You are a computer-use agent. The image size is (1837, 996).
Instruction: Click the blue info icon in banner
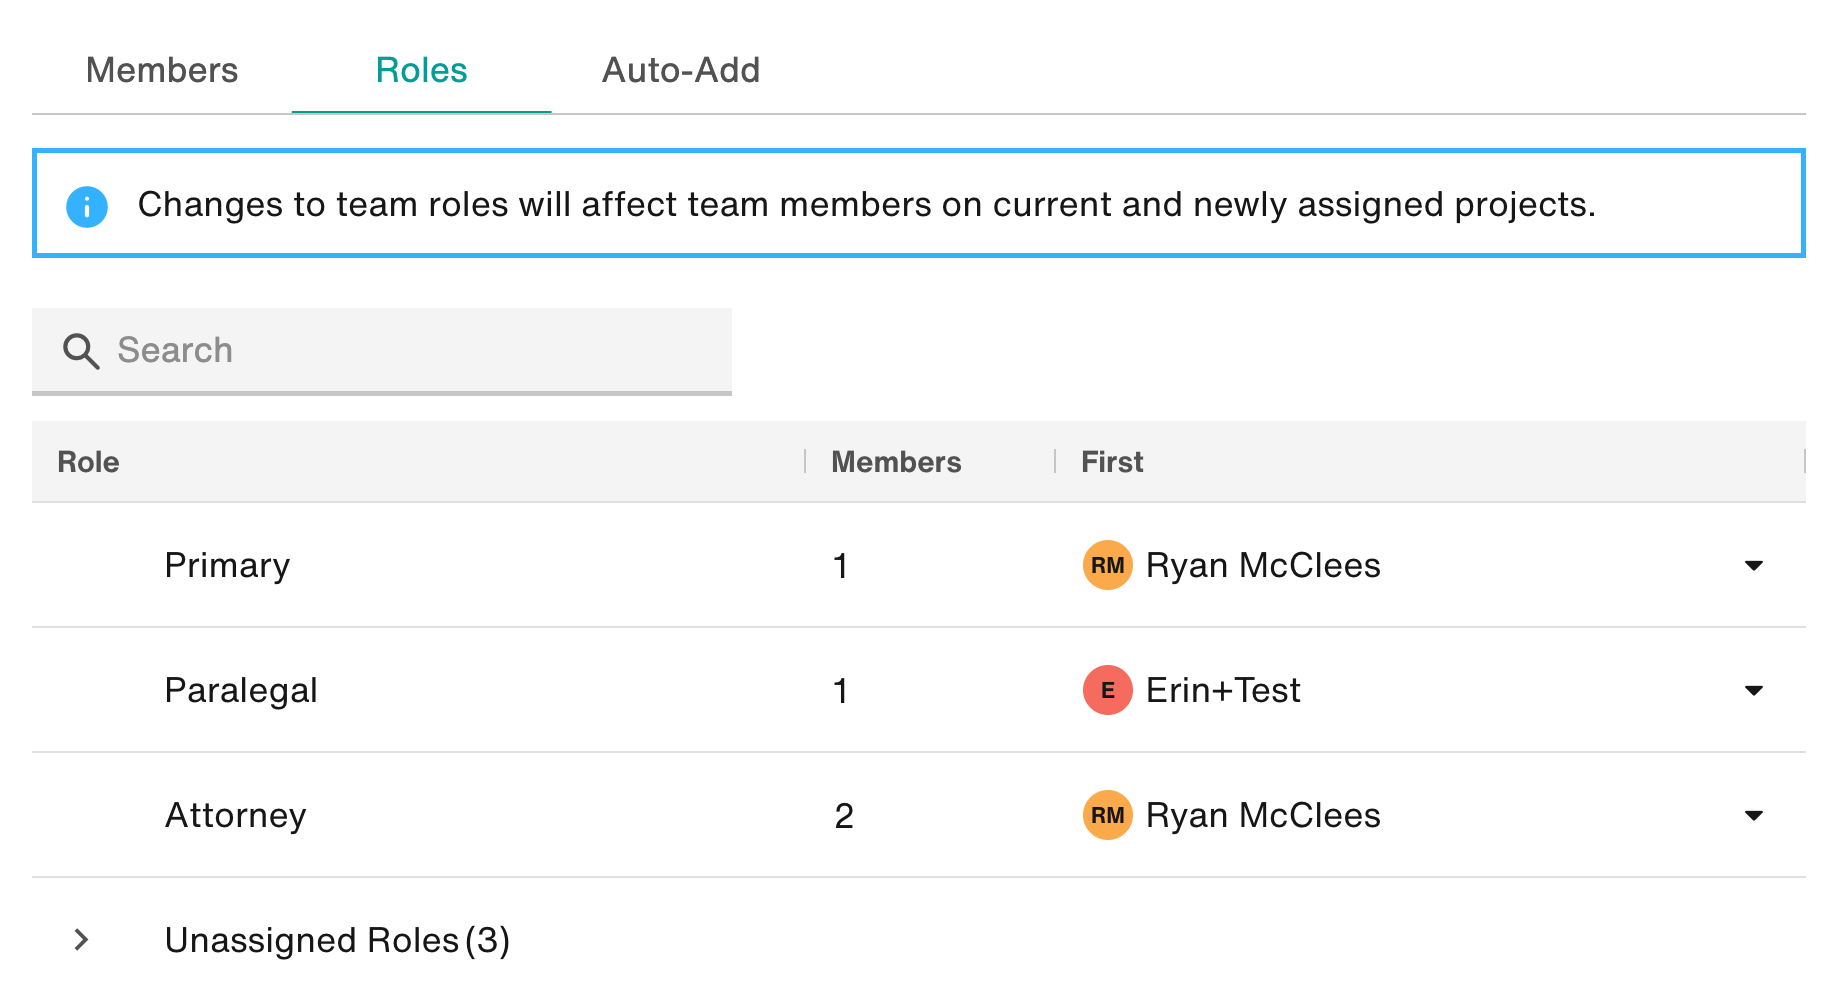coord(87,206)
